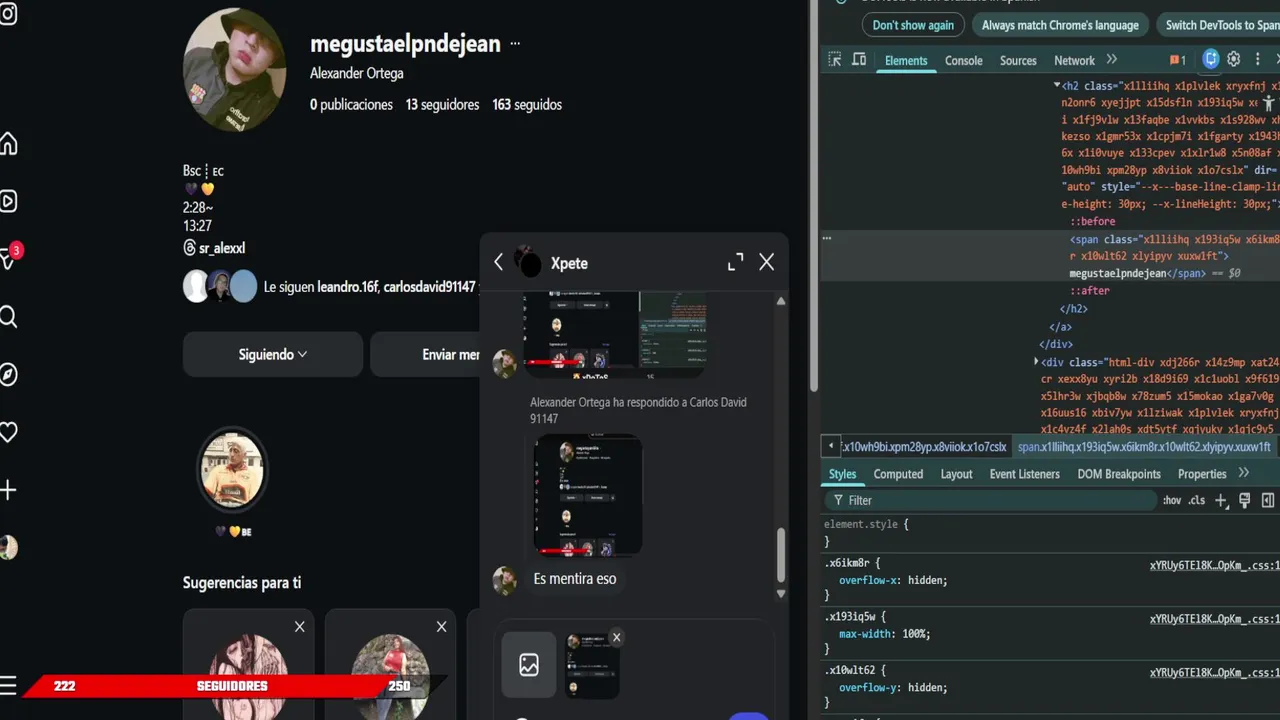Open the 13 seguidores list
1280x720 pixels.
[x=442, y=104]
